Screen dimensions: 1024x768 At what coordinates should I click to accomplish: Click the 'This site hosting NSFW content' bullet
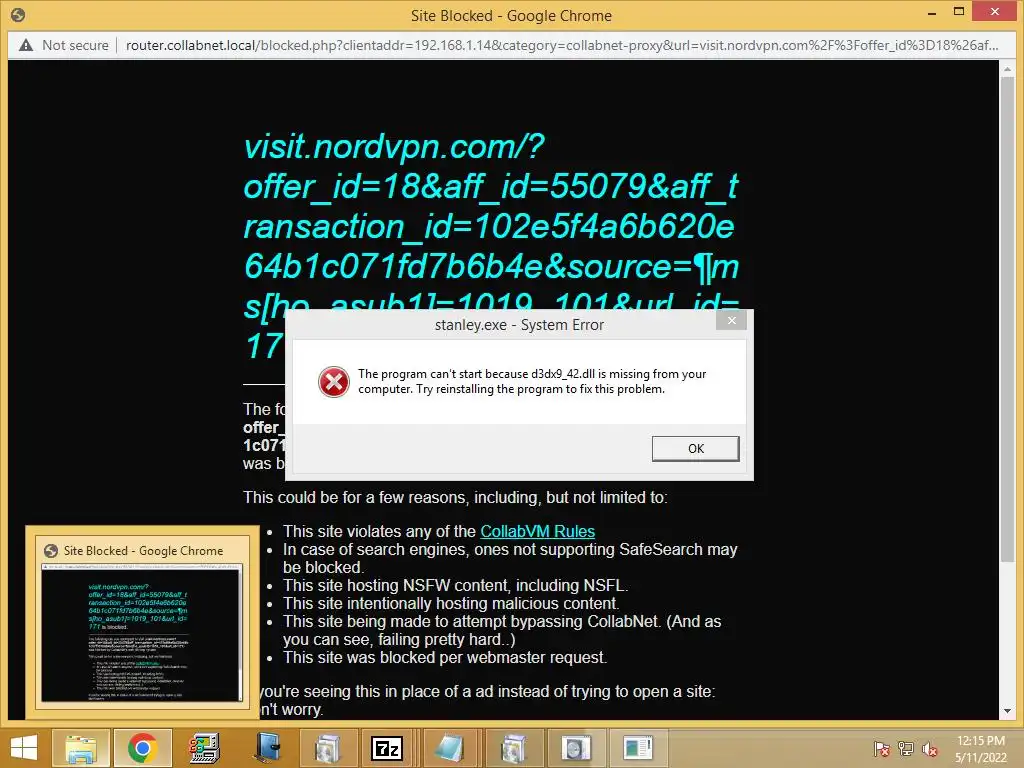pyautogui.click(x=455, y=586)
